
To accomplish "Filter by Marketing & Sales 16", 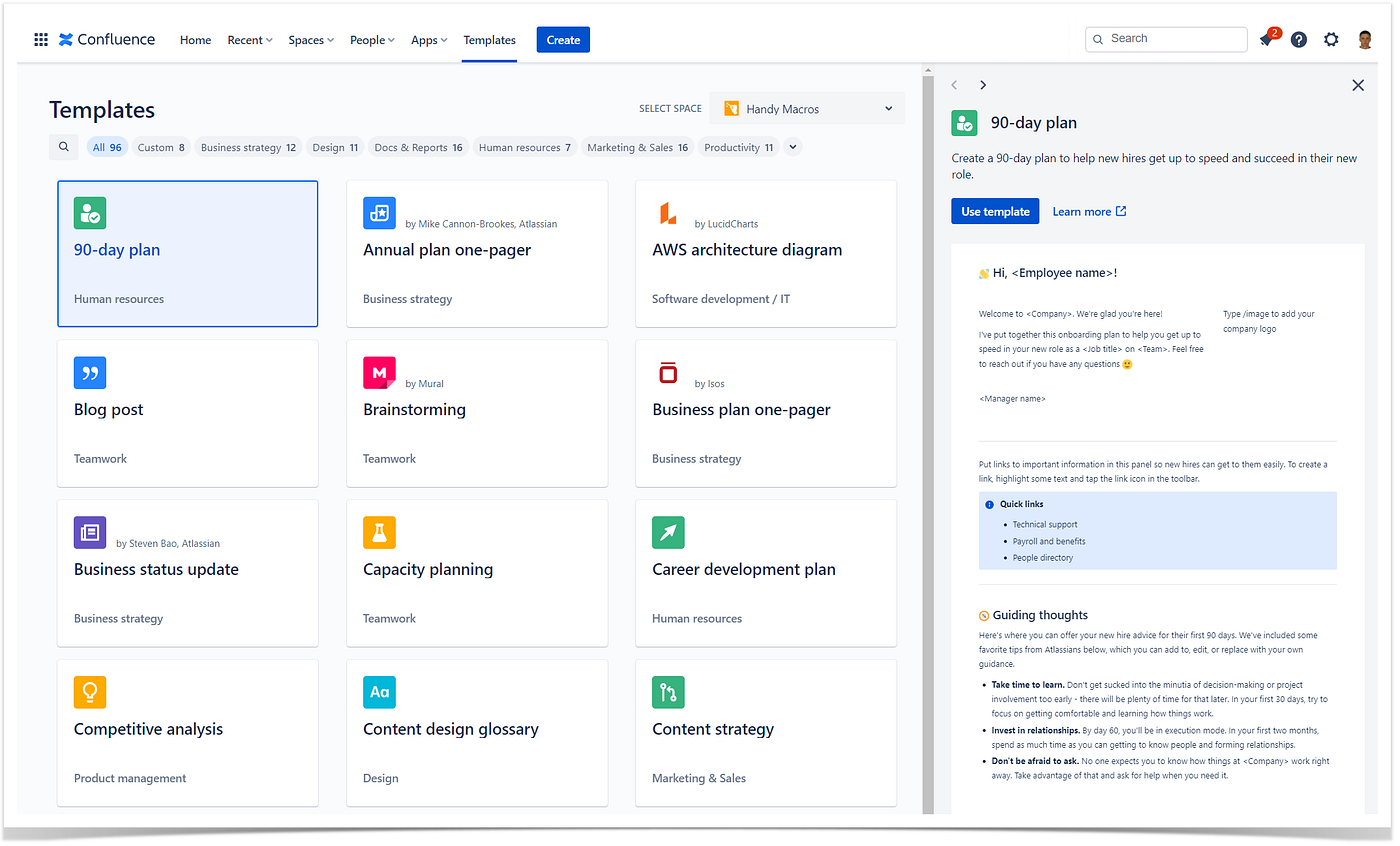I will pos(637,147).
